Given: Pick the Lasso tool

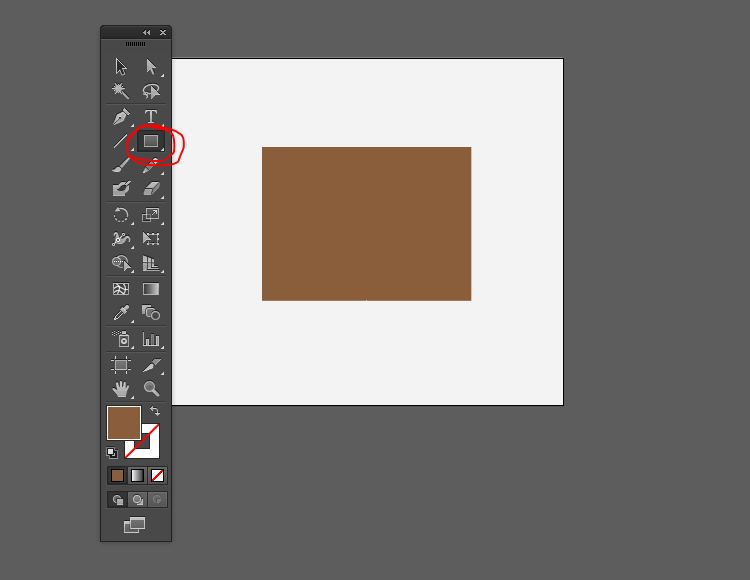Looking at the screenshot, I should [151, 91].
